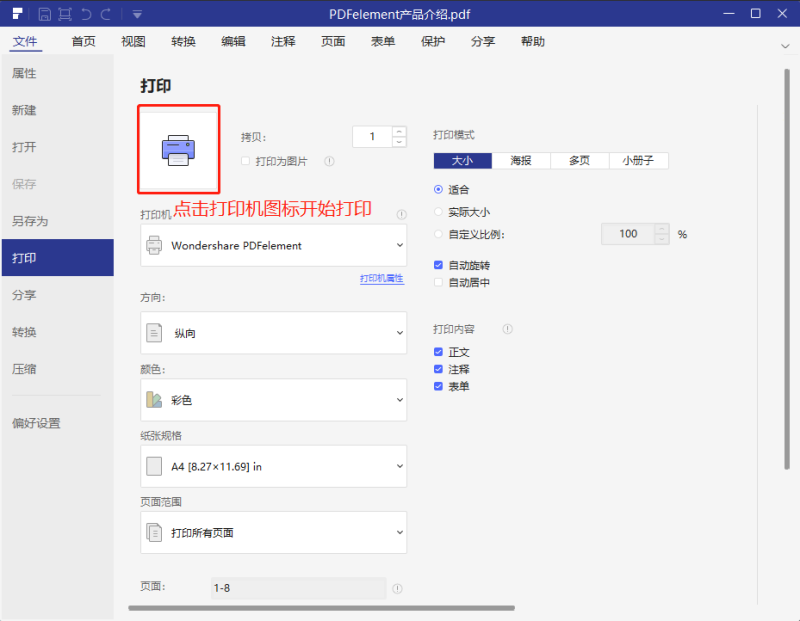Viewport: 800px width, 621px height.
Task: Click the info icon beside 打印内容
Action: (509, 328)
